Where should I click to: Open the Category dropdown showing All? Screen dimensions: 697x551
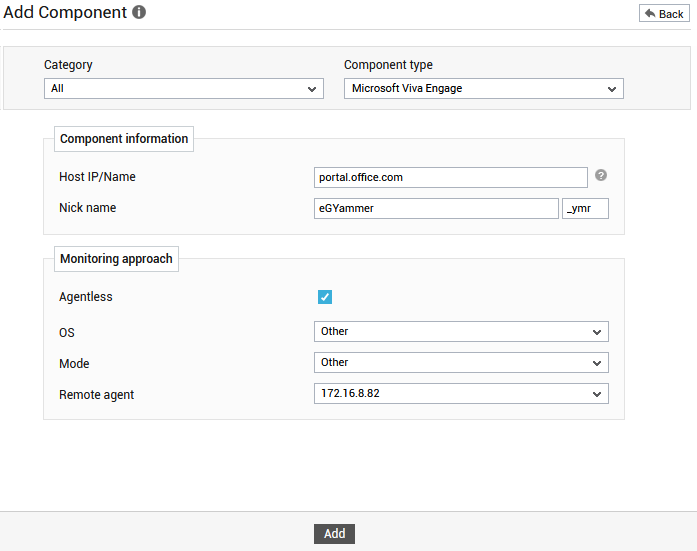[x=184, y=88]
